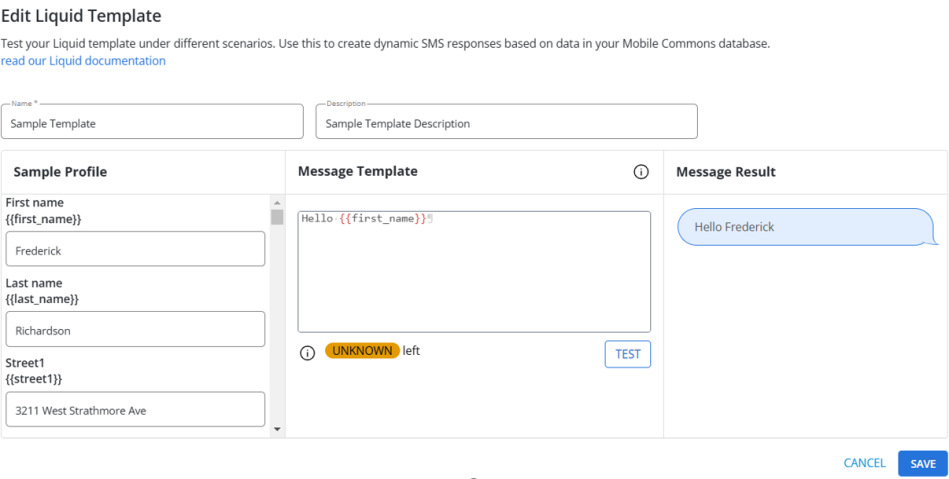Click the Message Result column header

tap(725, 172)
